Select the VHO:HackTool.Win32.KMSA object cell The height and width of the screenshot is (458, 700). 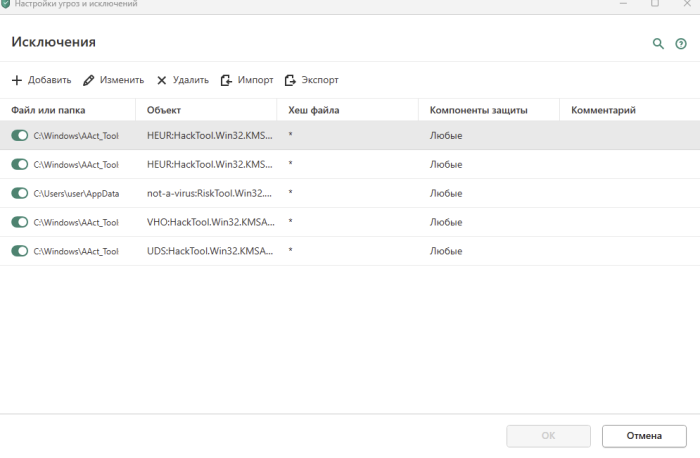tap(211, 222)
